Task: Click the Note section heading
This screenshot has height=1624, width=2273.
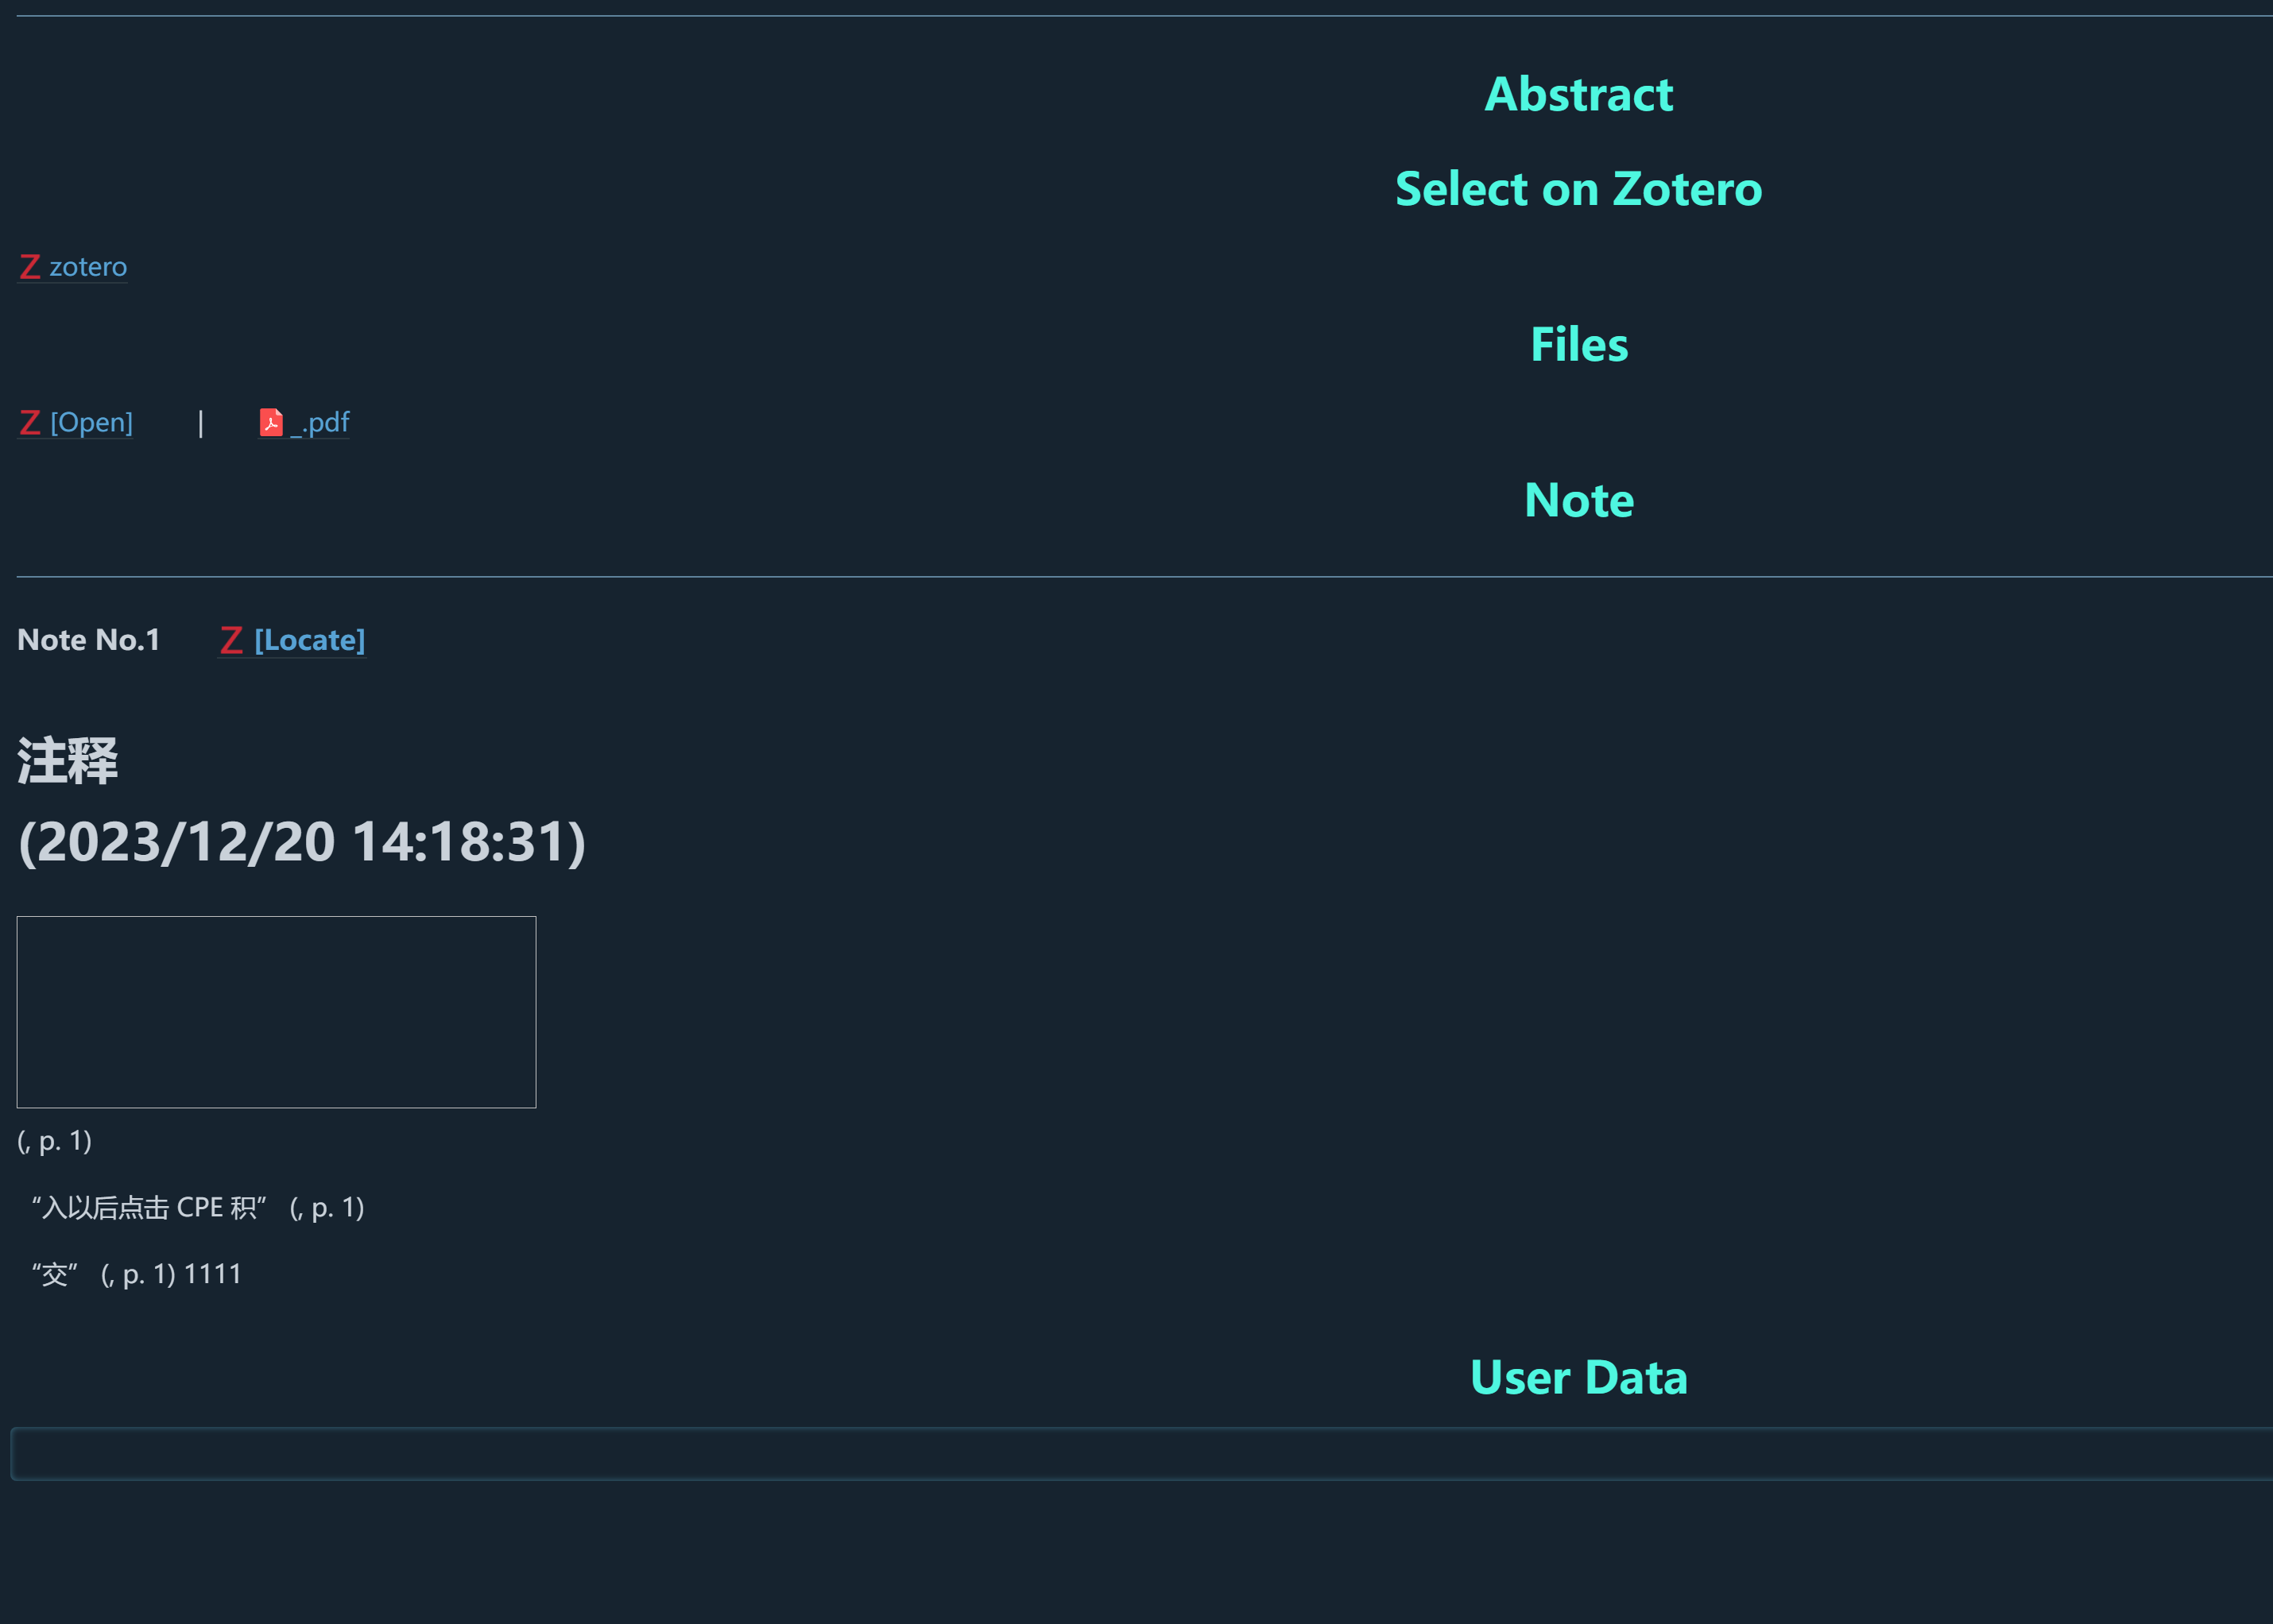Action: [1578, 500]
